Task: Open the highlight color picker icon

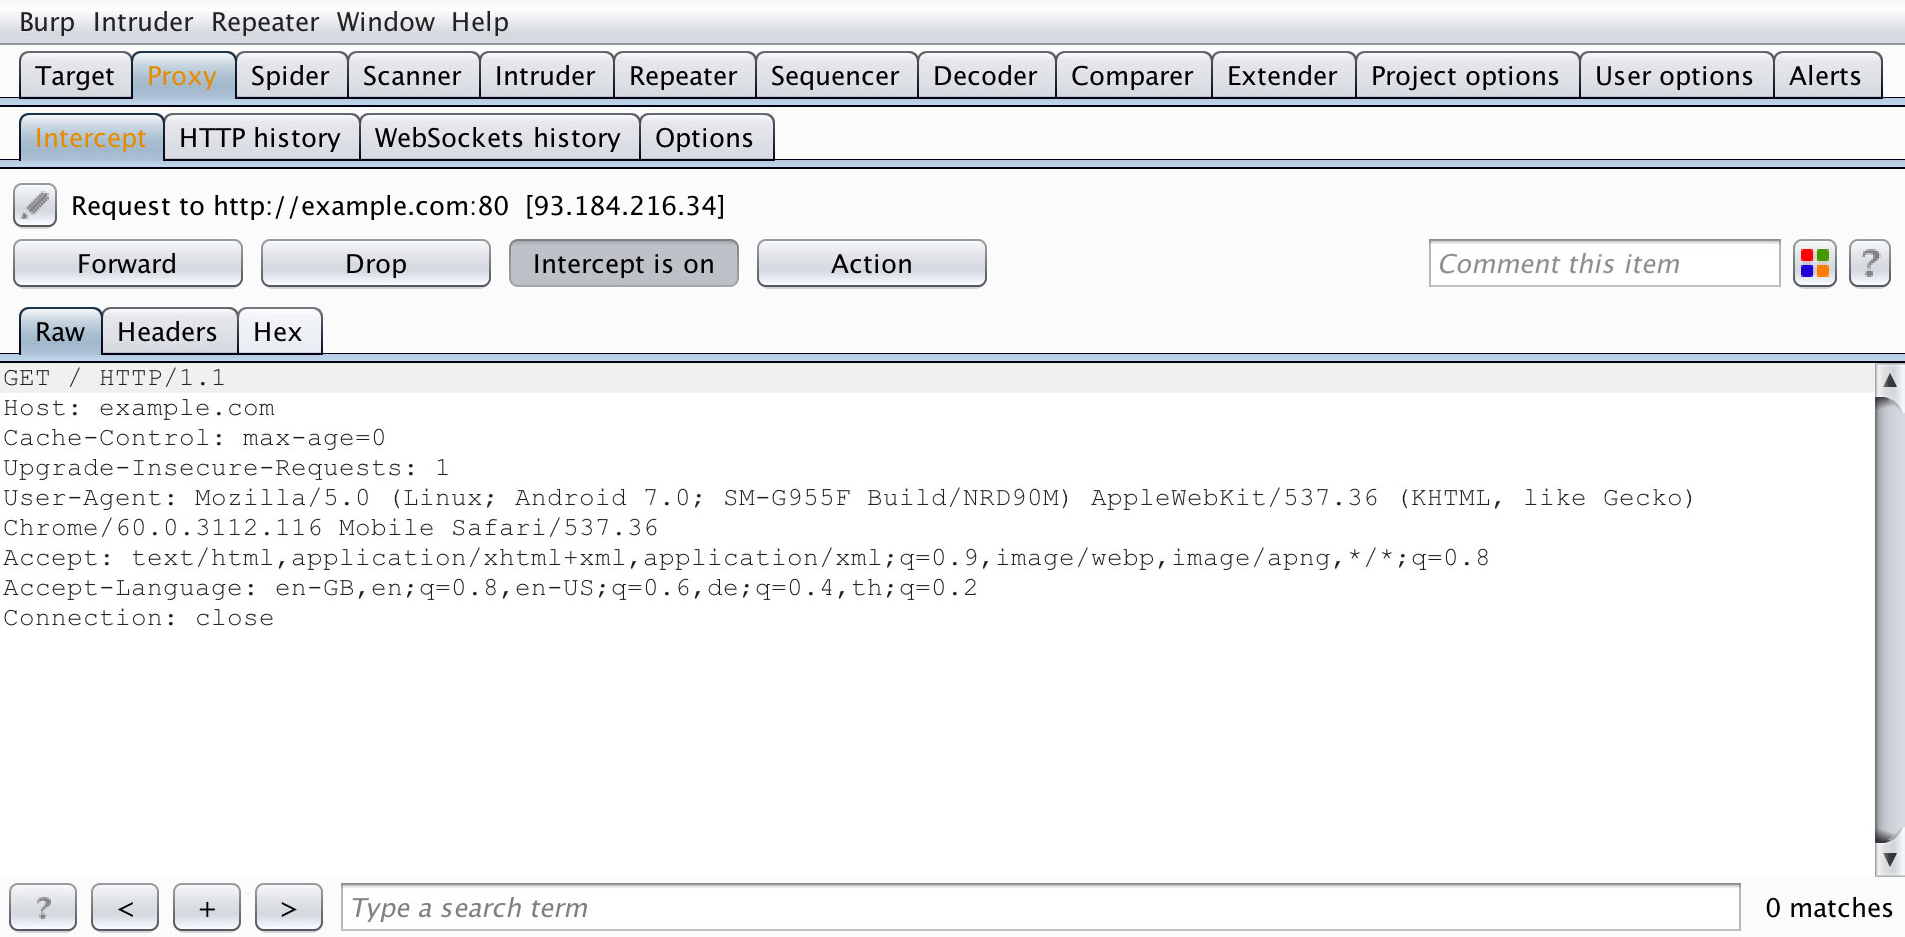Action: pos(1814,264)
